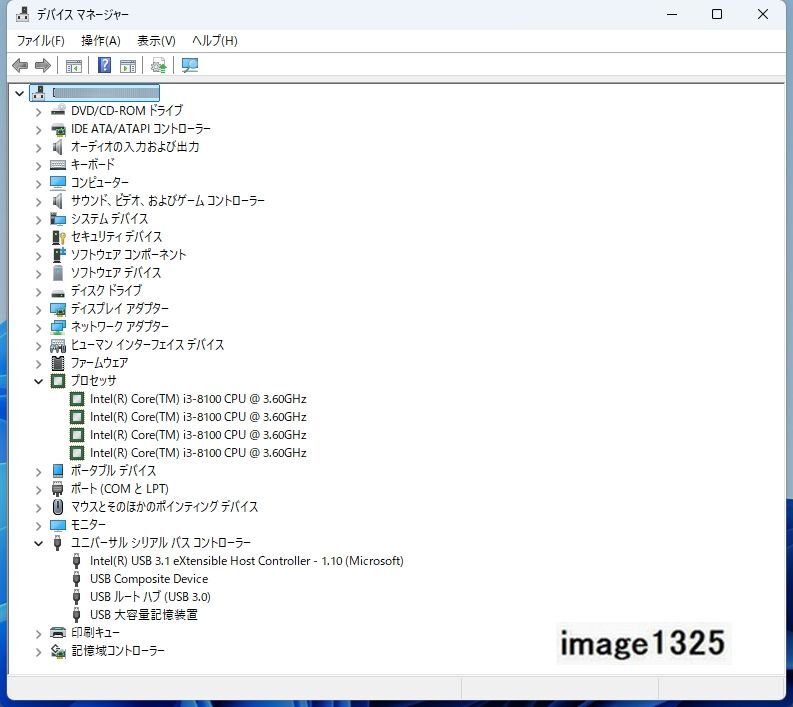This screenshot has height=707, width=793.
Task: Select Intel USB 3.1 eXtensible Host Controller
Action: click(246, 561)
